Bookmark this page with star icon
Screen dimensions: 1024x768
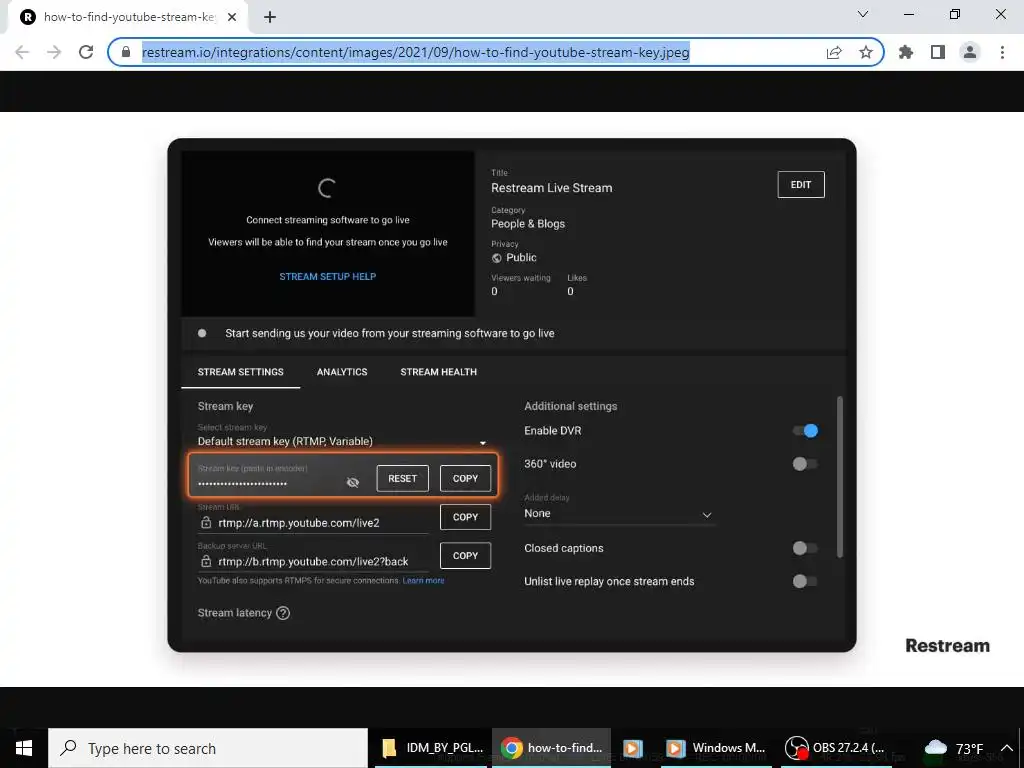(866, 52)
